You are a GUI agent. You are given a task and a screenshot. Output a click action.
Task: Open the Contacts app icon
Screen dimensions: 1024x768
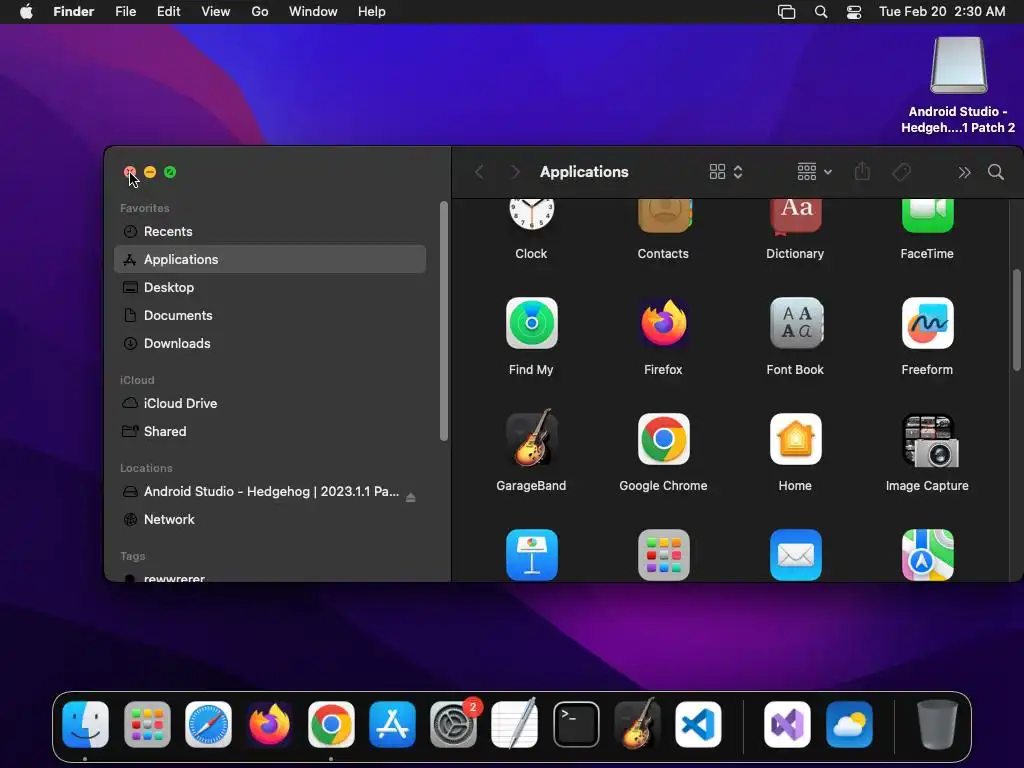click(x=664, y=216)
